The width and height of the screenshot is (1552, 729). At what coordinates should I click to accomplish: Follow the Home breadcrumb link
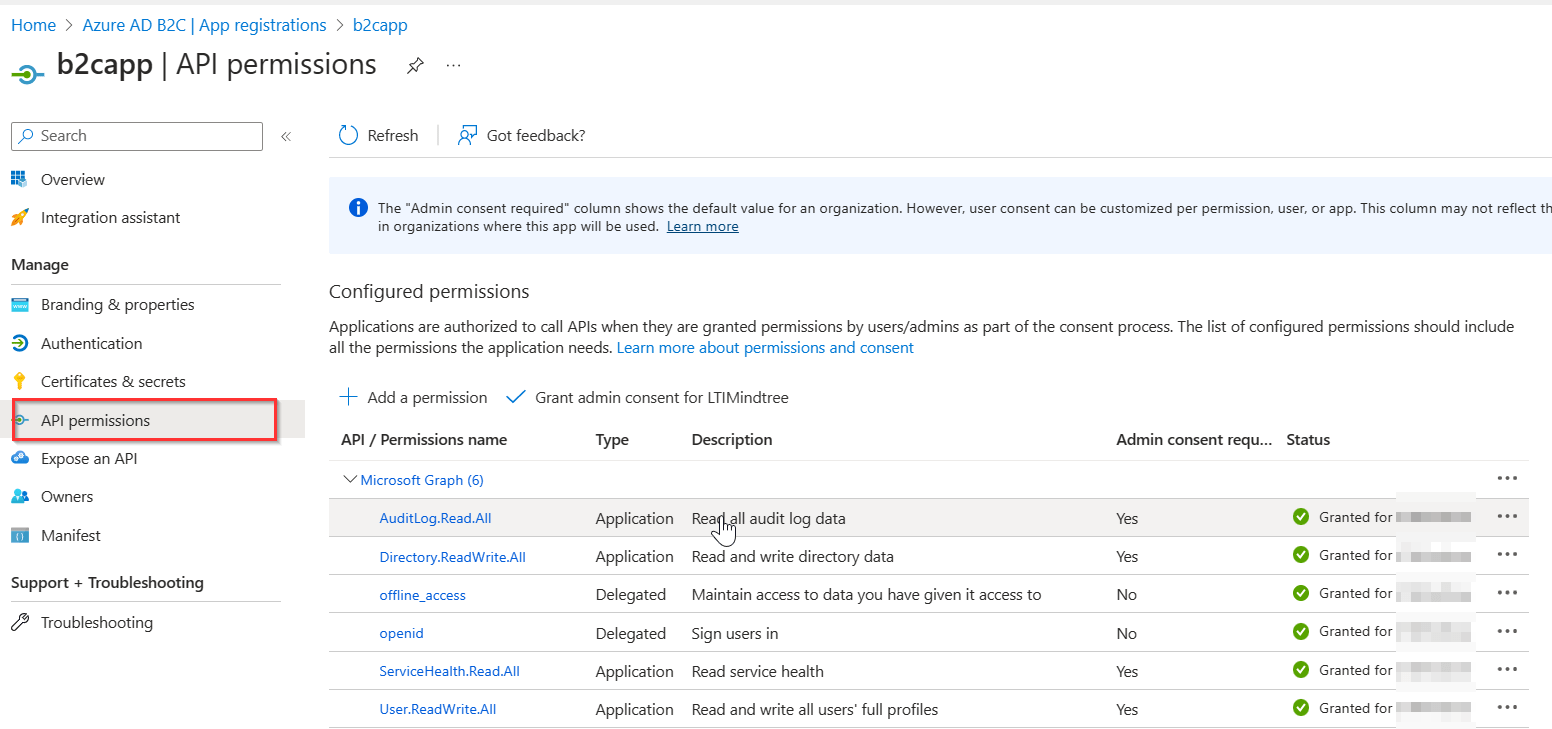[33, 24]
